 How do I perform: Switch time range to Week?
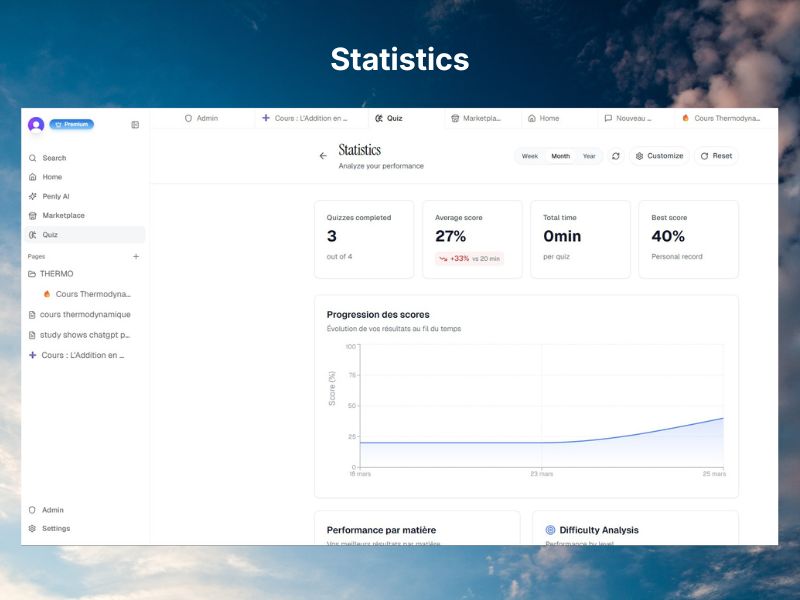point(530,156)
